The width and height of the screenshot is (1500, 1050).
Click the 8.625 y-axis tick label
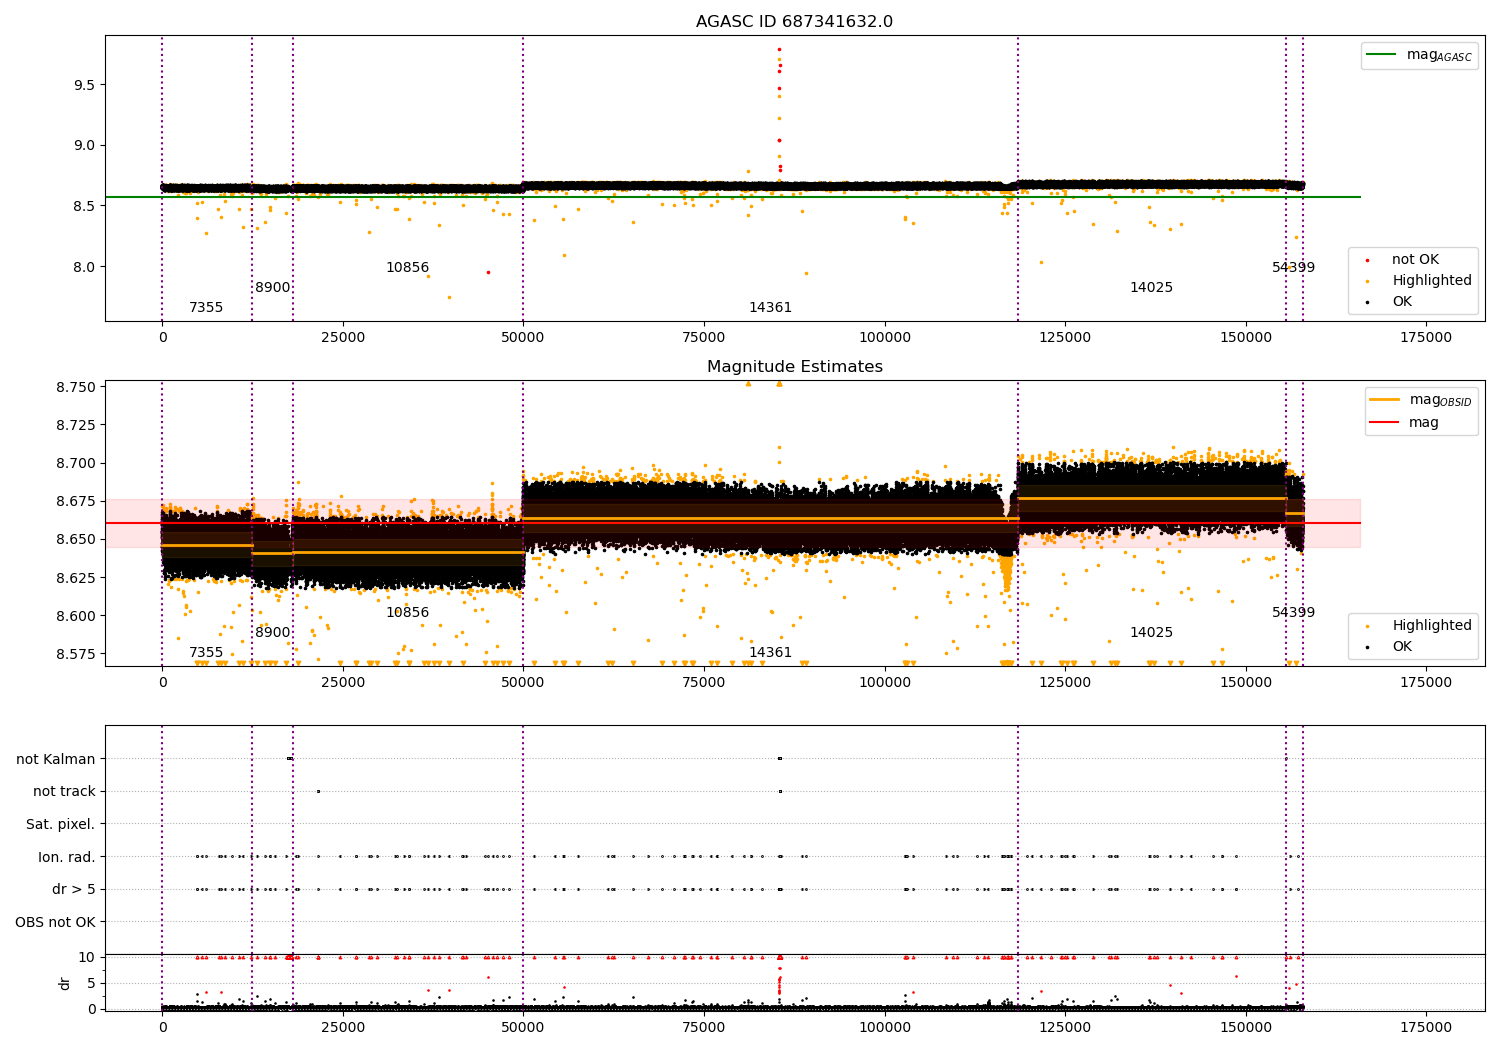(x=76, y=578)
